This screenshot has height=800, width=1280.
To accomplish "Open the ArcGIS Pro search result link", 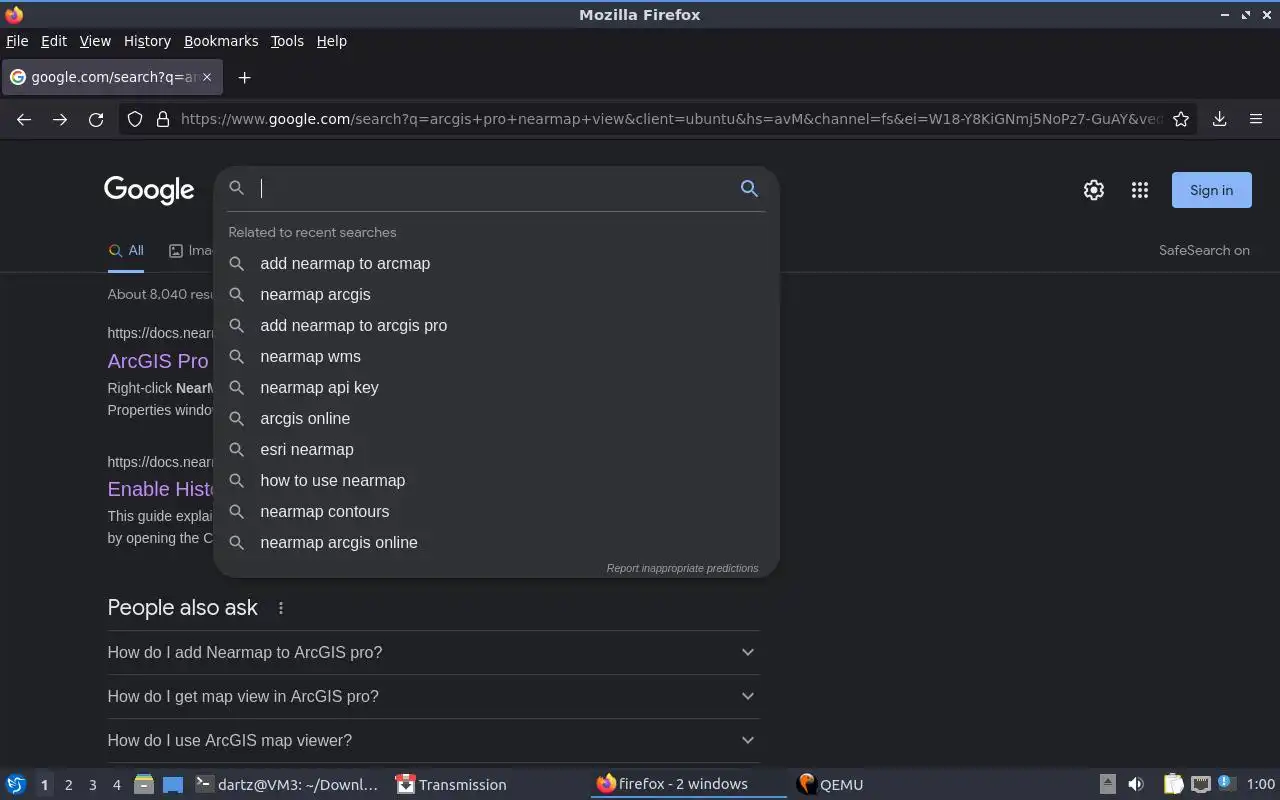I will point(159,361).
